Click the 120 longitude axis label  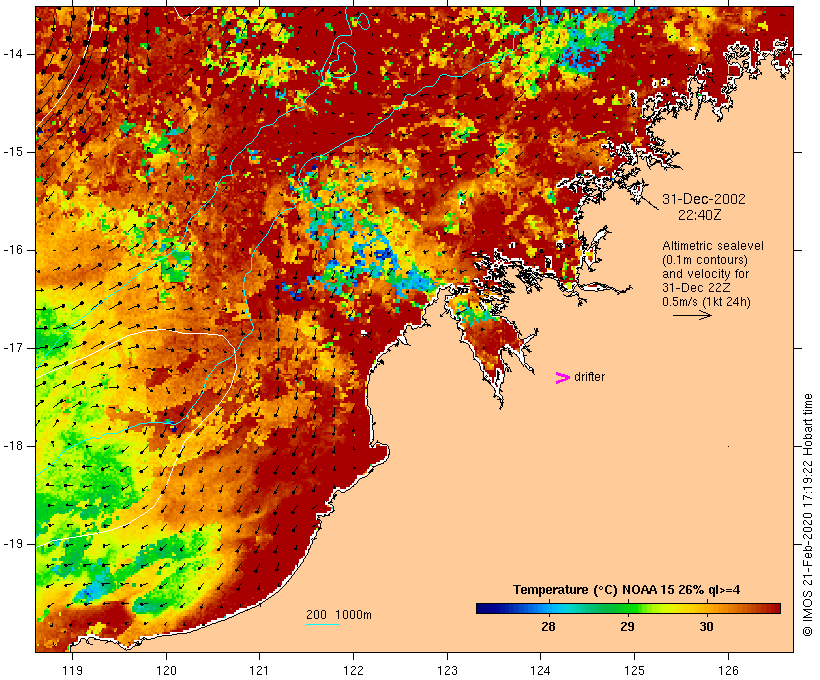(166, 670)
